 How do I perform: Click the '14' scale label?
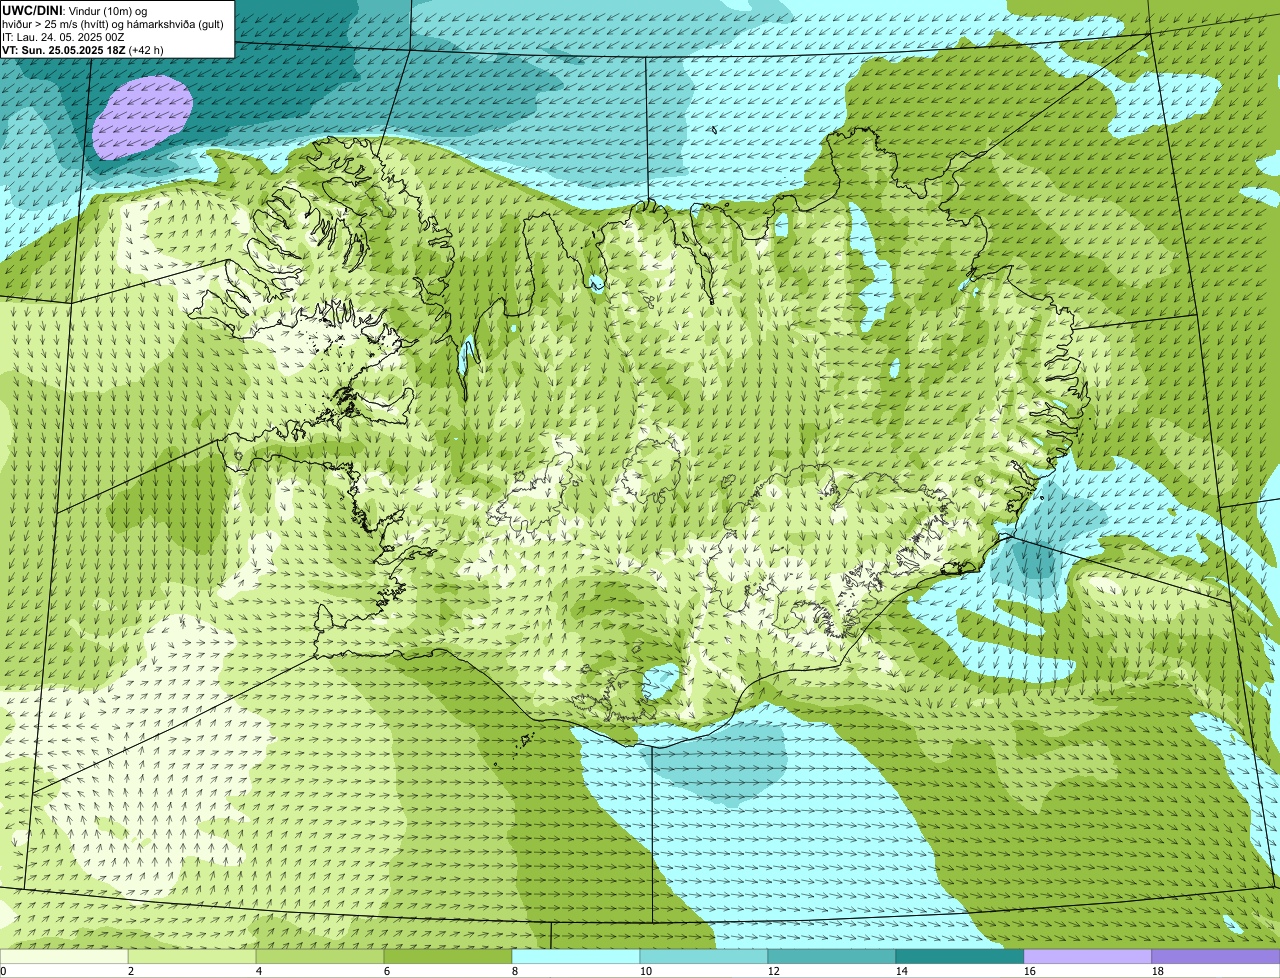pos(902,971)
